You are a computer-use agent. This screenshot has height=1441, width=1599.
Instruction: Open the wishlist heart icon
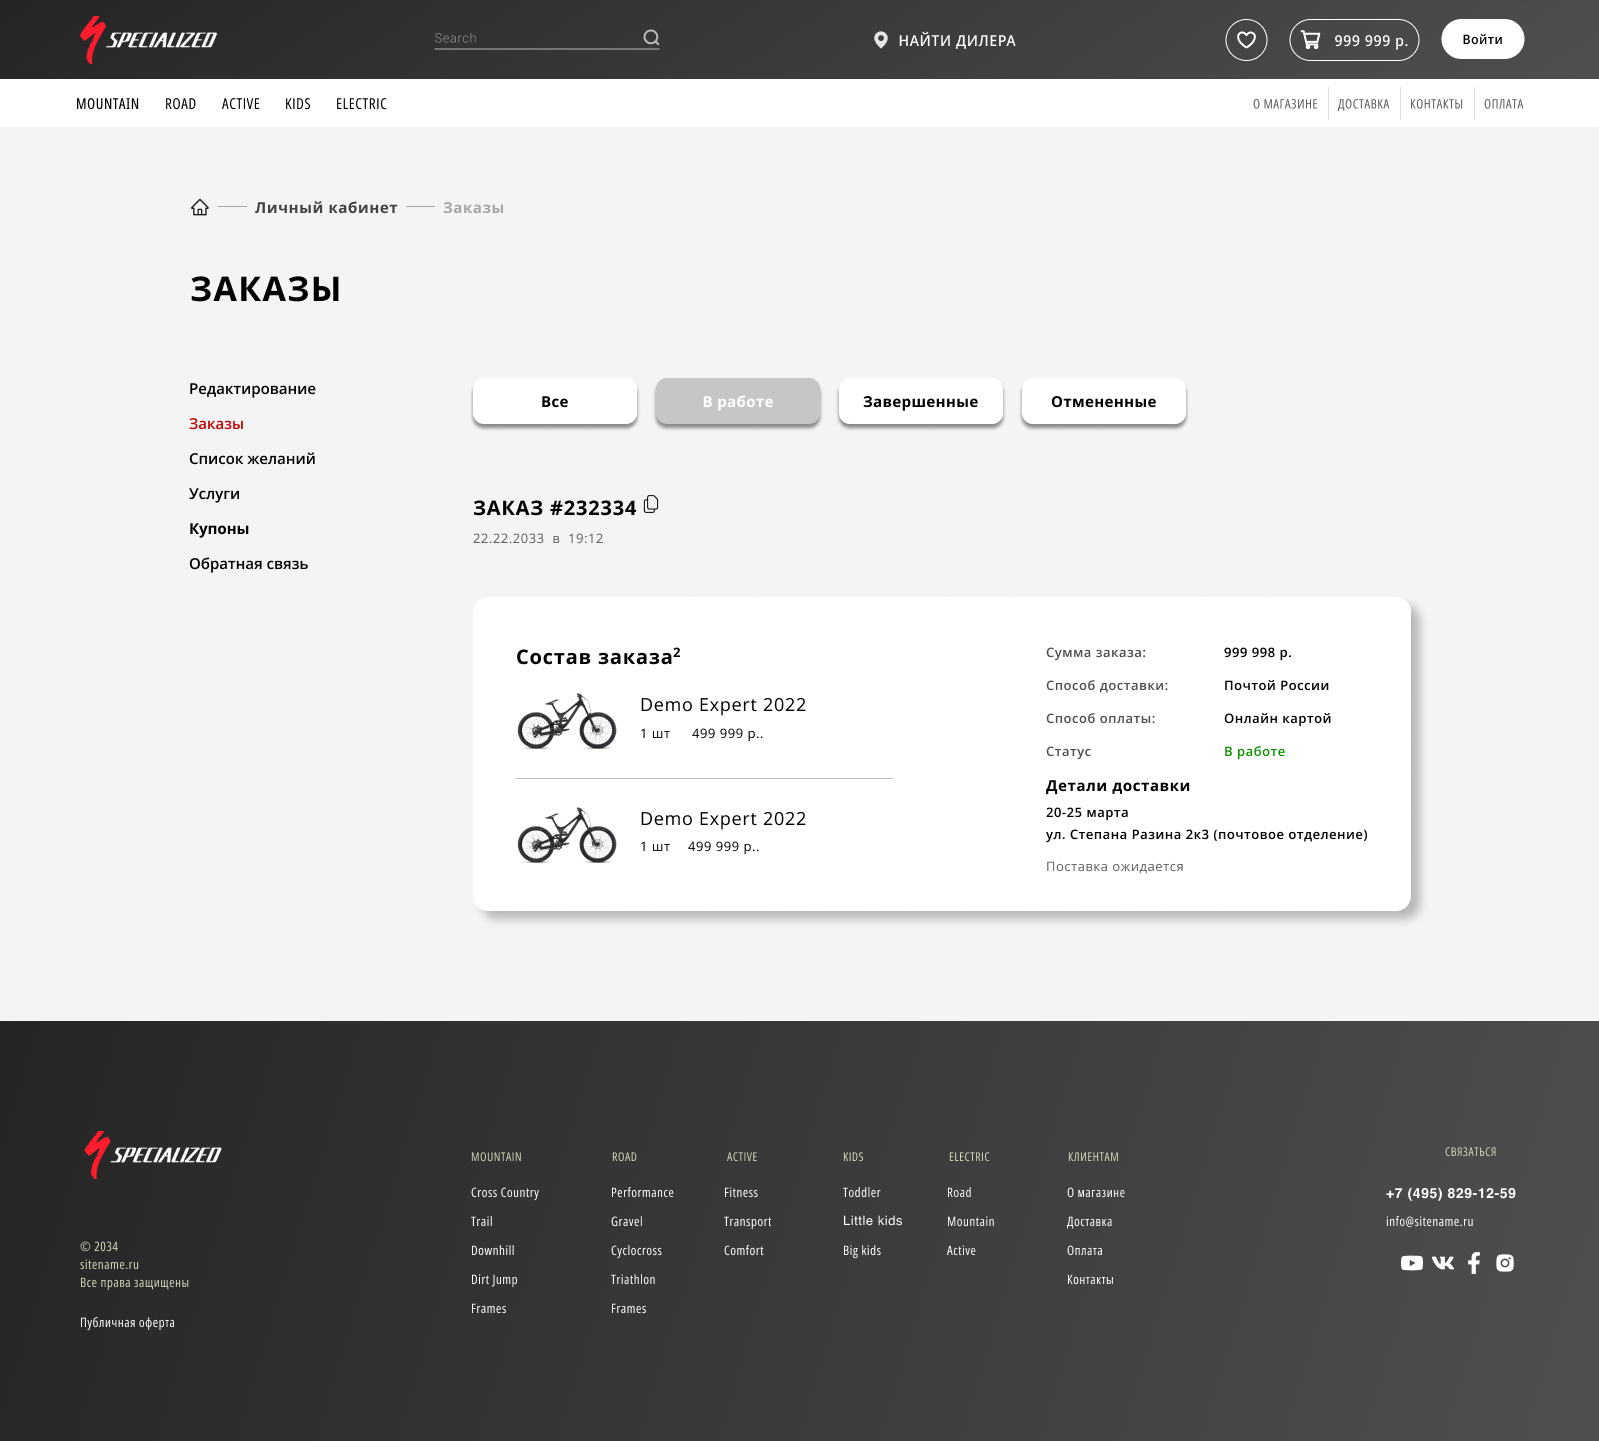click(1246, 40)
